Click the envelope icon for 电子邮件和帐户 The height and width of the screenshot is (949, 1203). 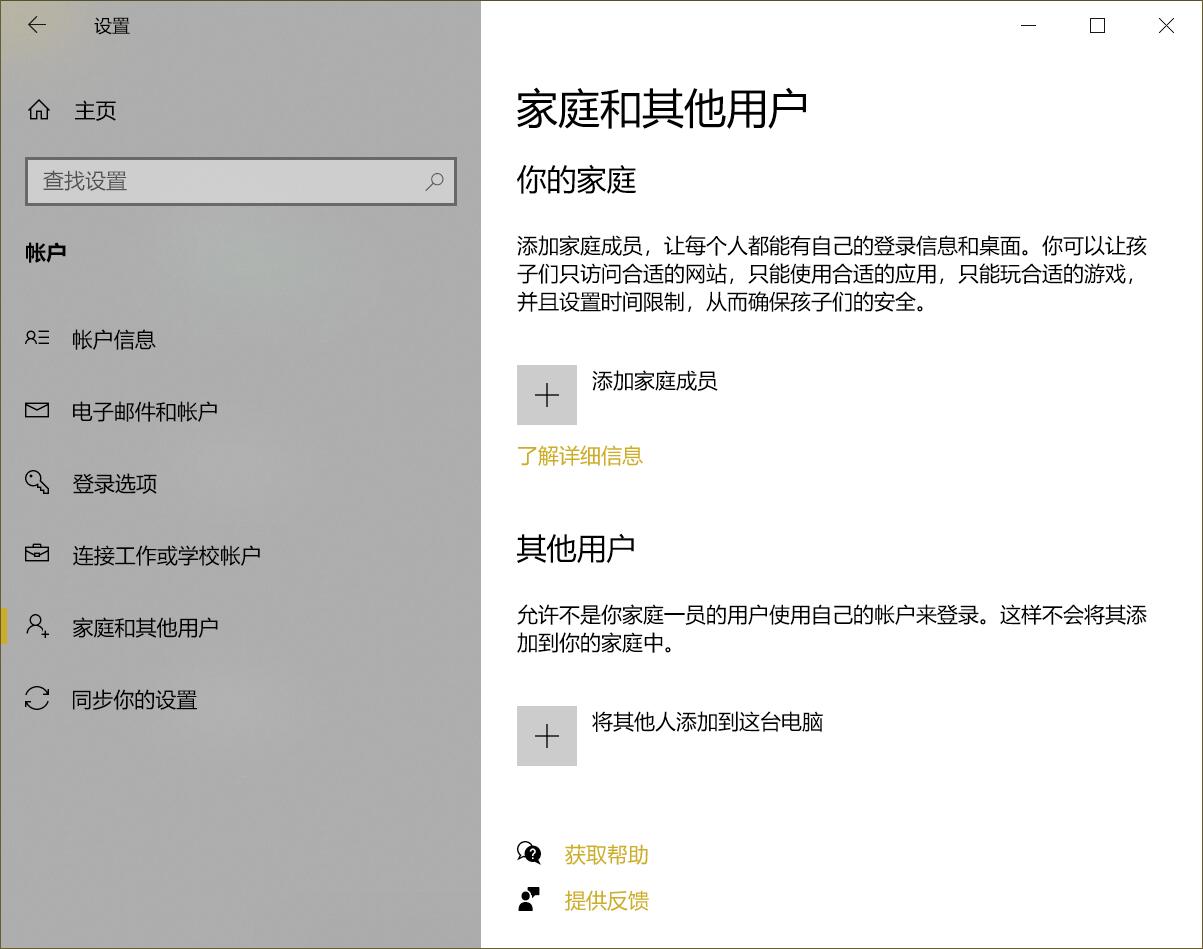pyautogui.click(x=37, y=411)
